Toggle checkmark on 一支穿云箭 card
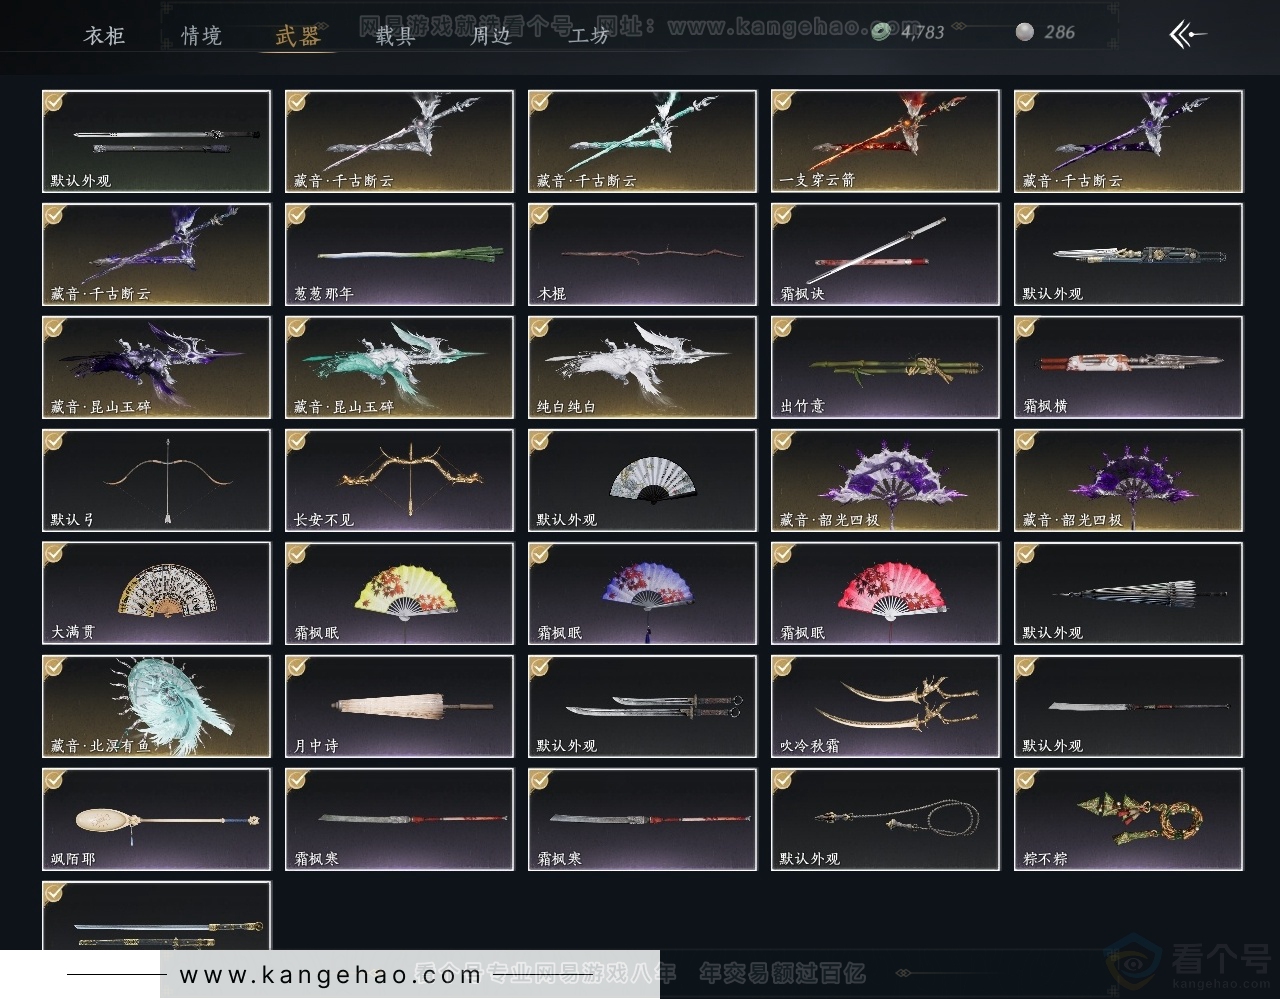 (x=783, y=101)
